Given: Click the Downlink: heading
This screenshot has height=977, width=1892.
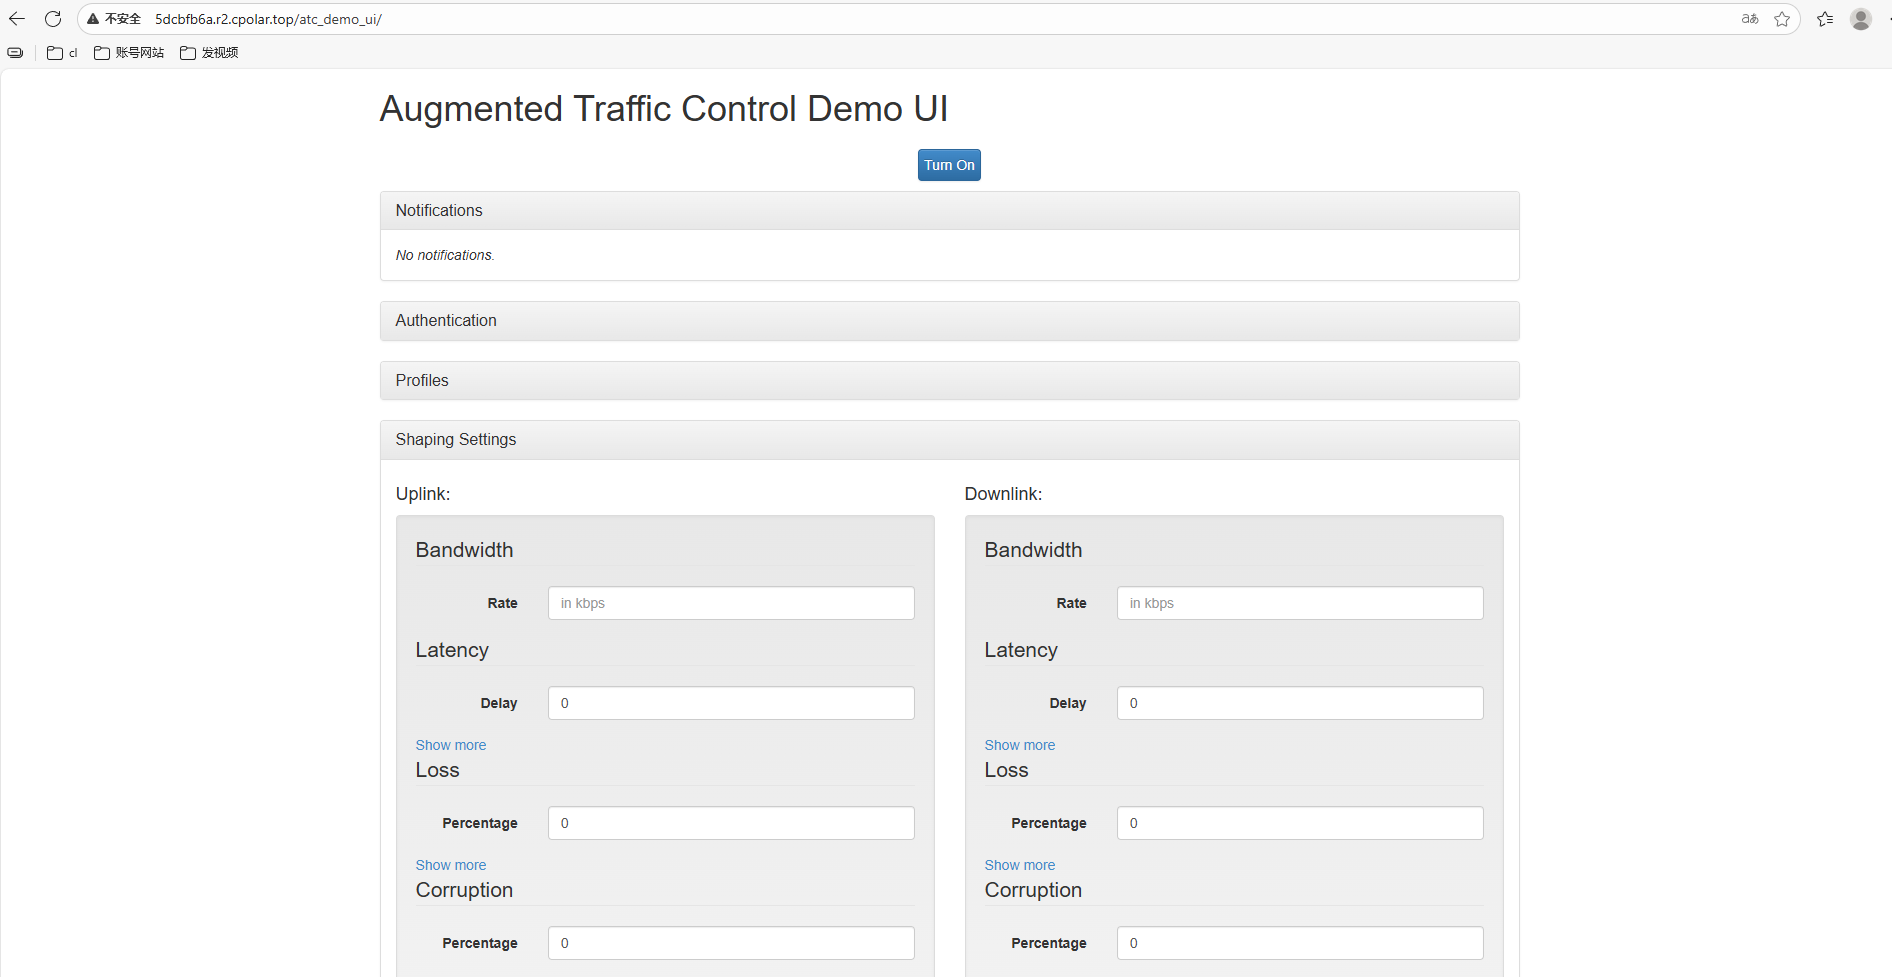Looking at the screenshot, I should (1003, 494).
